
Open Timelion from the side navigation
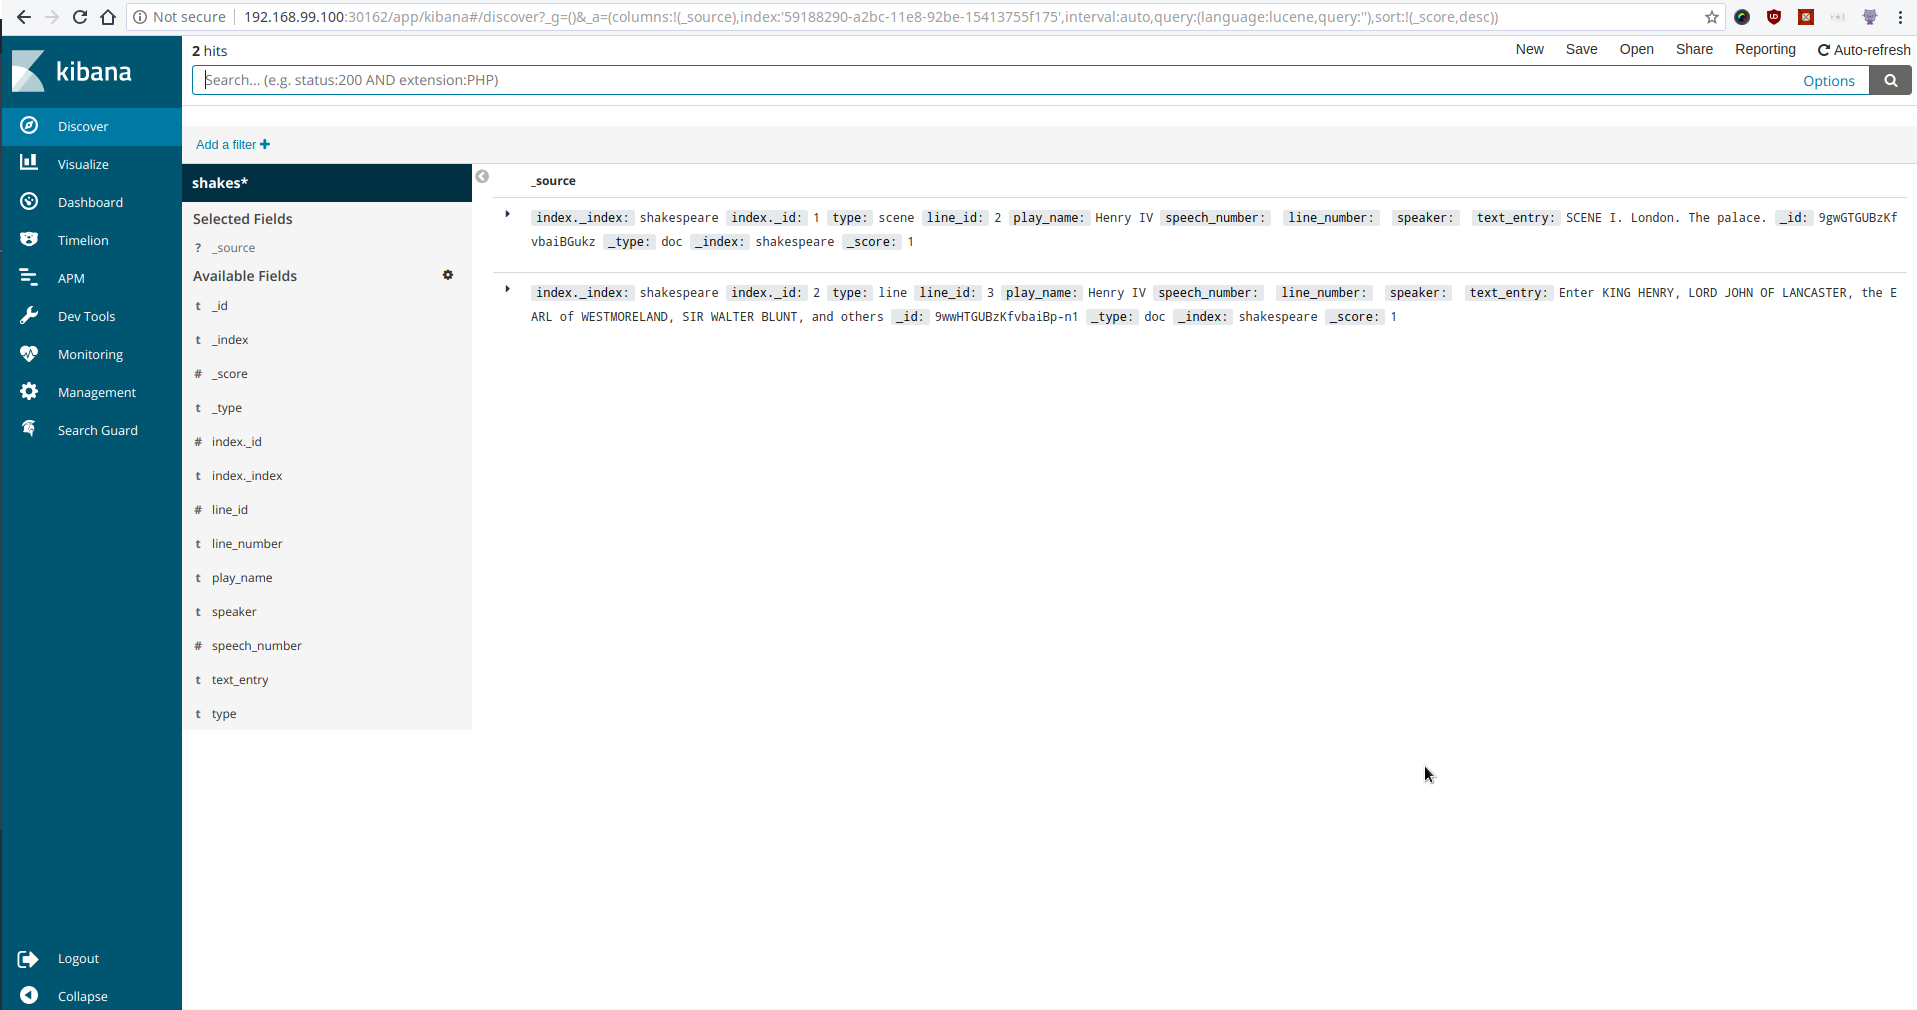(29, 239)
